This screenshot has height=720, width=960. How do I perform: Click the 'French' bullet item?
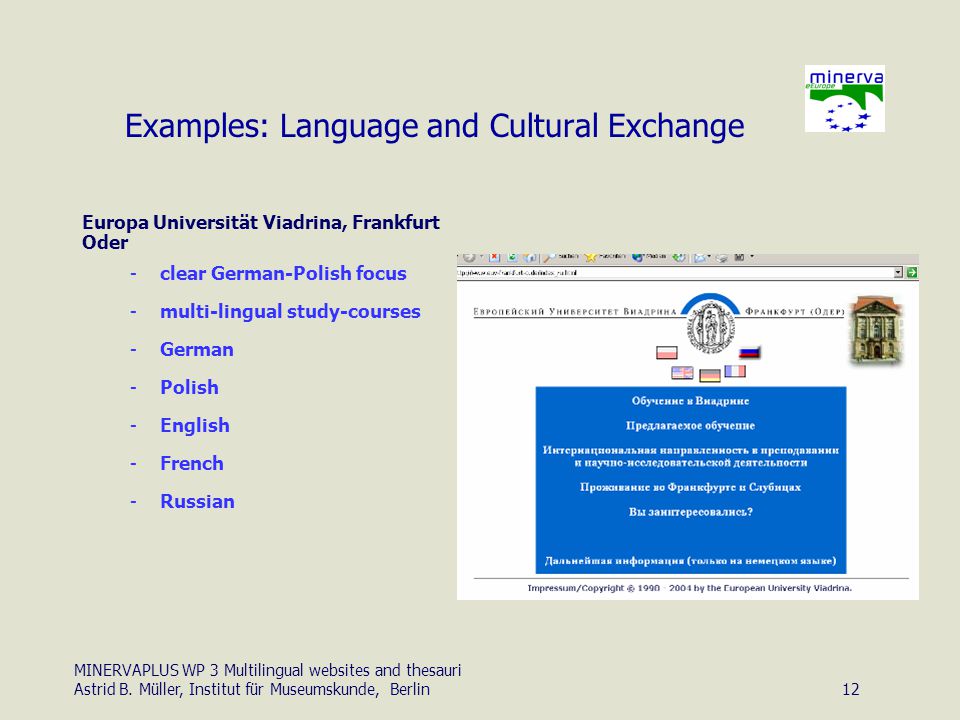pos(192,463)
